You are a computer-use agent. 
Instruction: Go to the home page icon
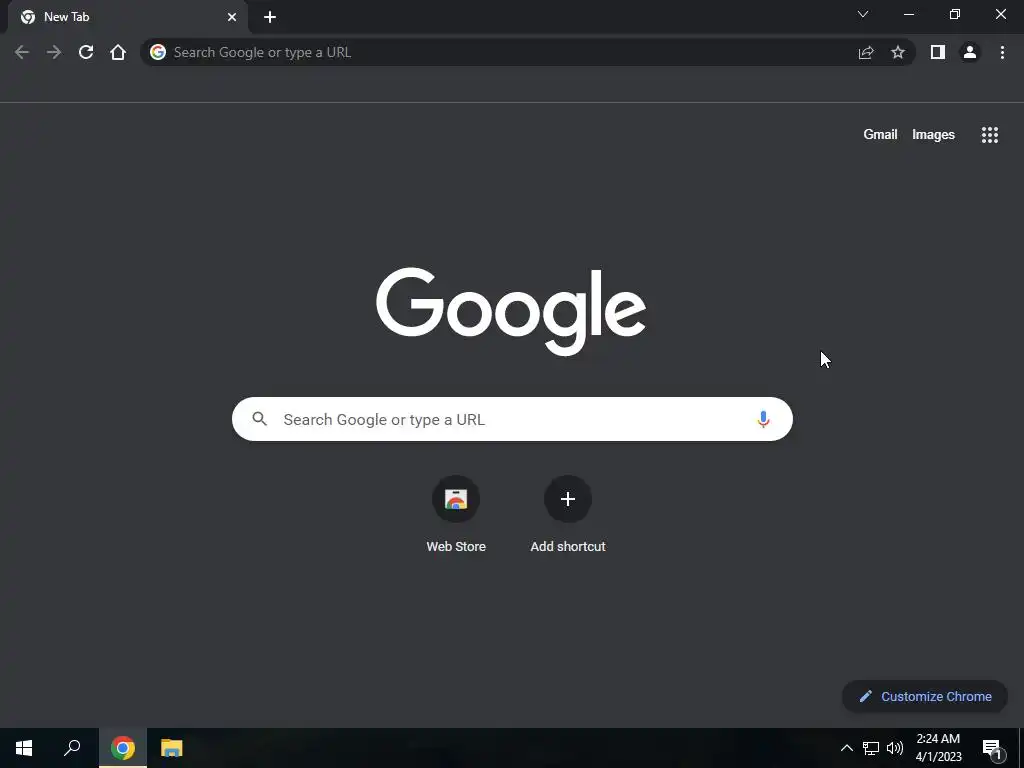[118, 52]
